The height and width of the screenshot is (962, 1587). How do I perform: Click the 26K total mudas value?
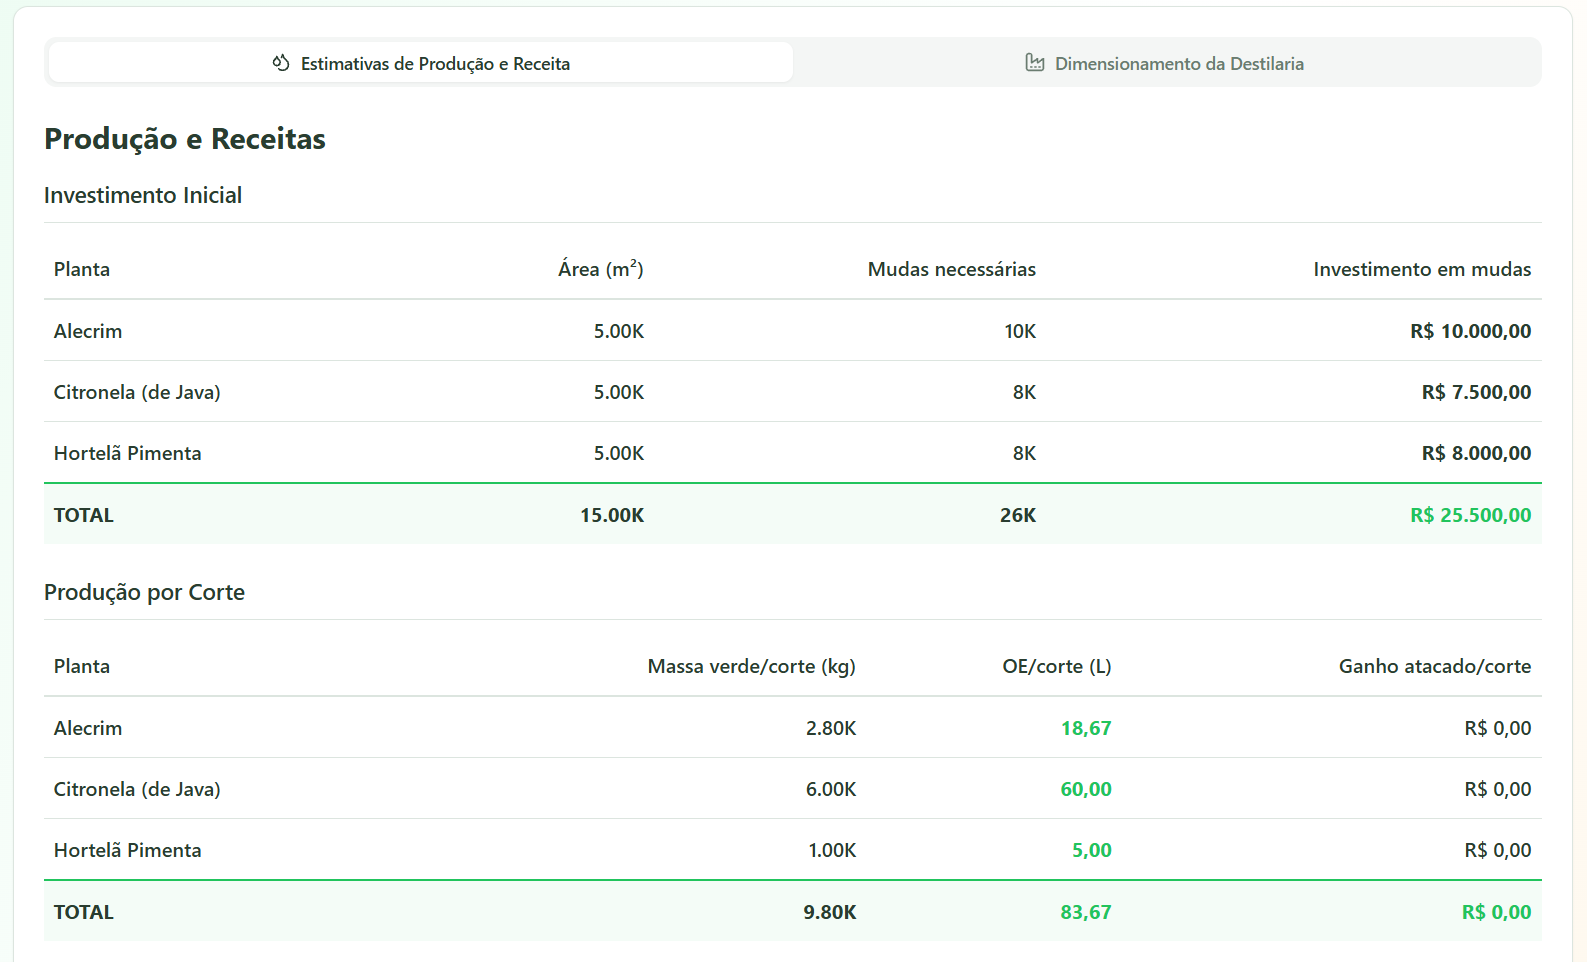[x=1018, y=515]
